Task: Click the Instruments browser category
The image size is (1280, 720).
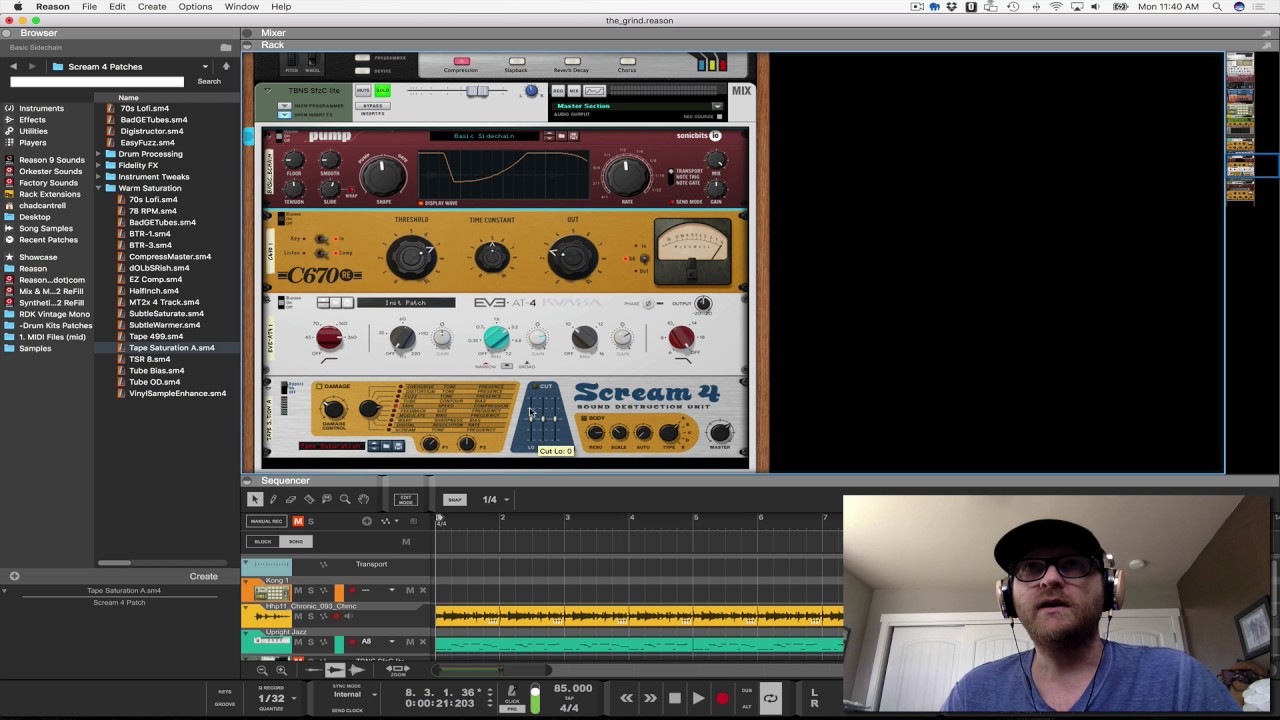Action: 40,108
